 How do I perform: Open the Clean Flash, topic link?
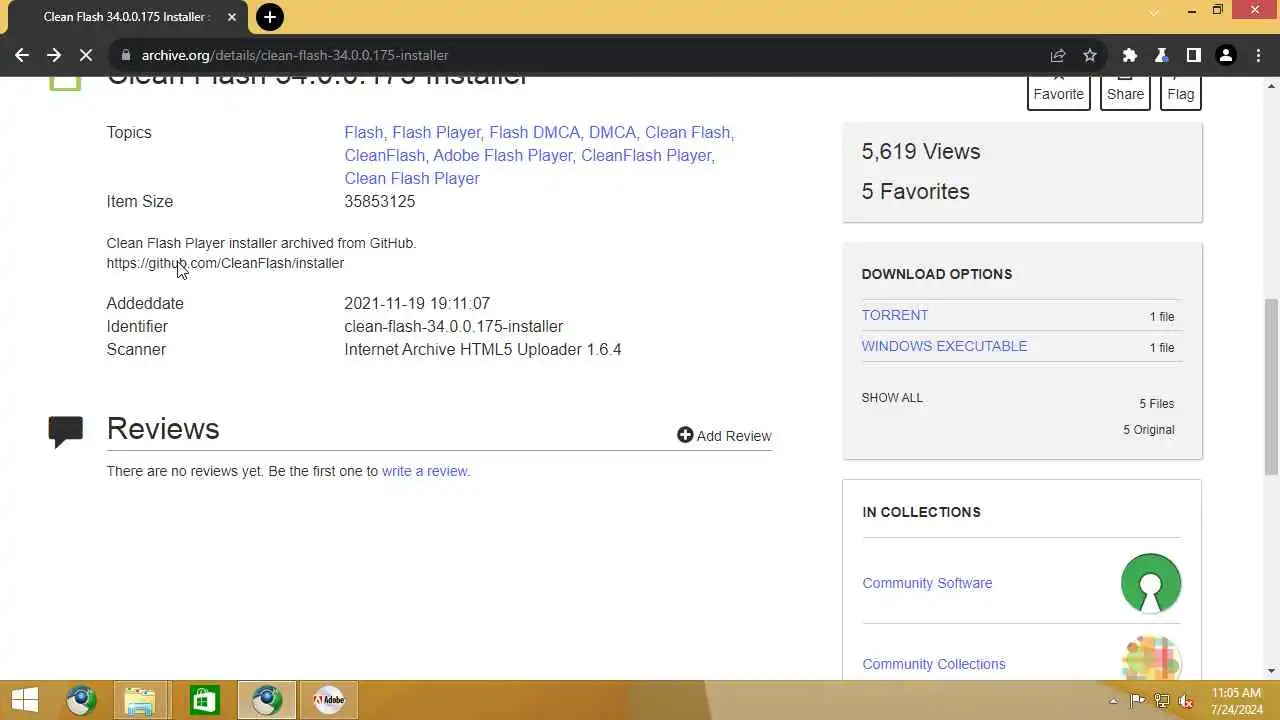(689, 132)
